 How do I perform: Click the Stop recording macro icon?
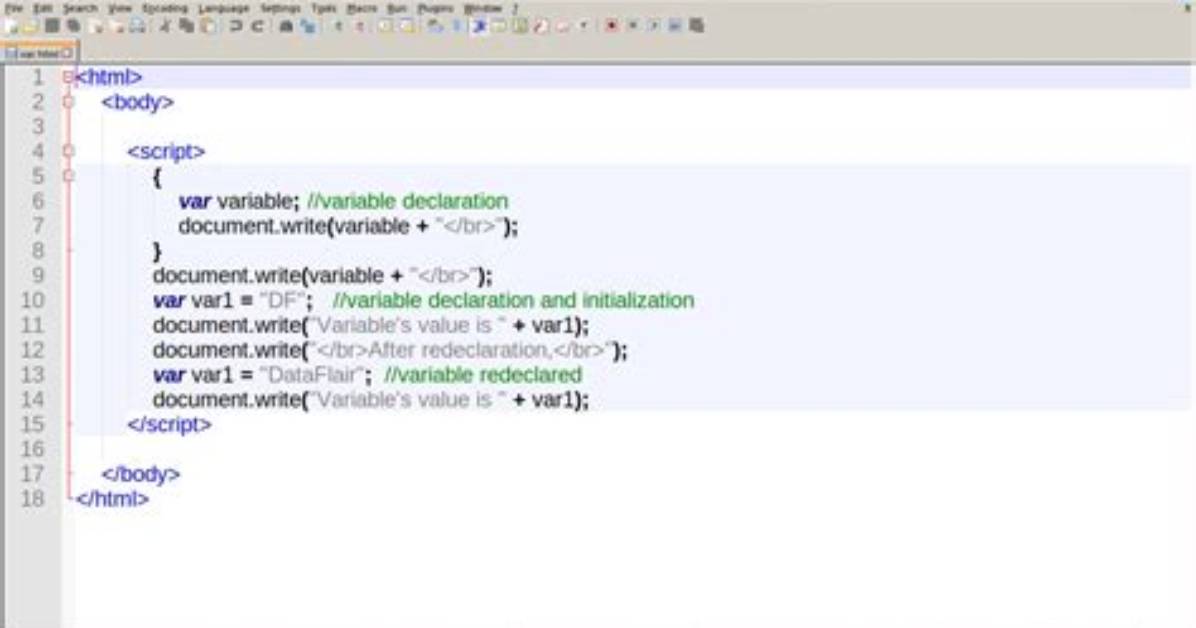point(632,26)
